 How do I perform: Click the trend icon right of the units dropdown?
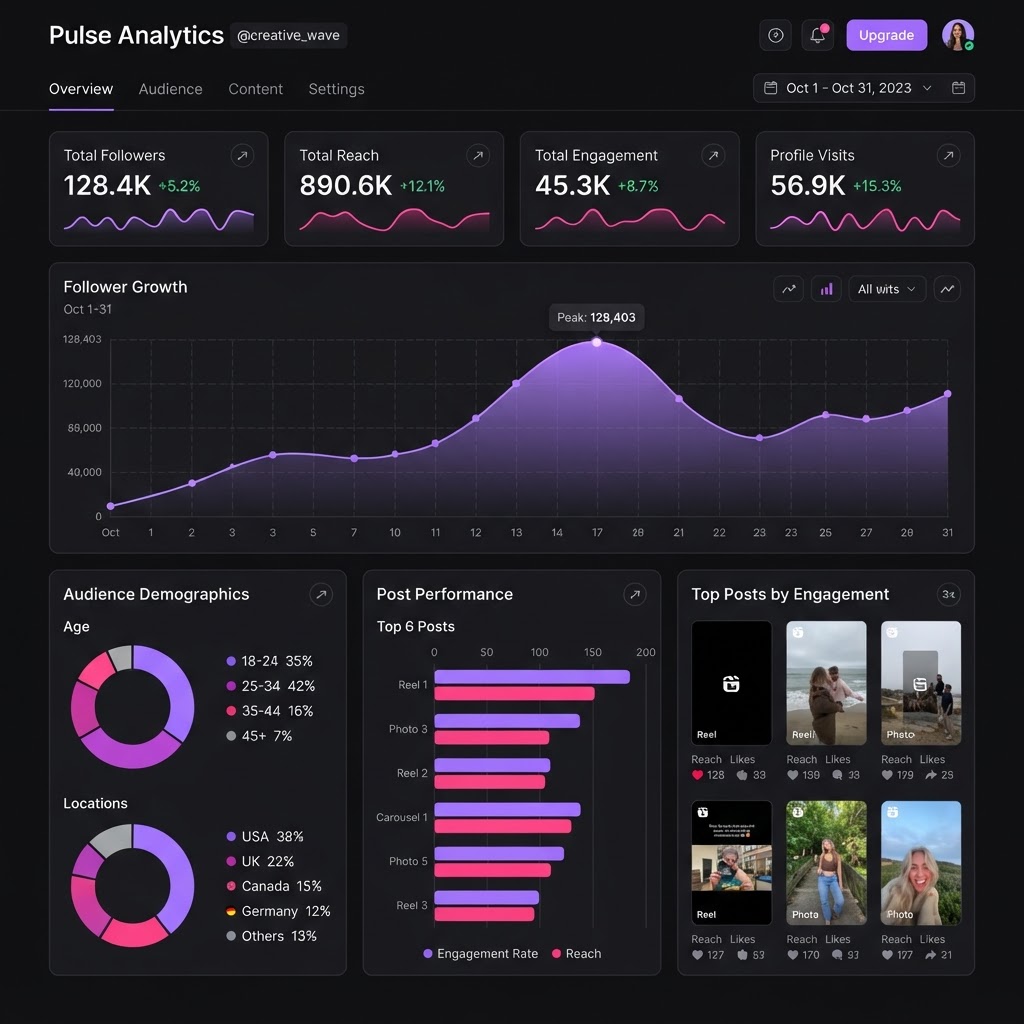coord(947,289)
